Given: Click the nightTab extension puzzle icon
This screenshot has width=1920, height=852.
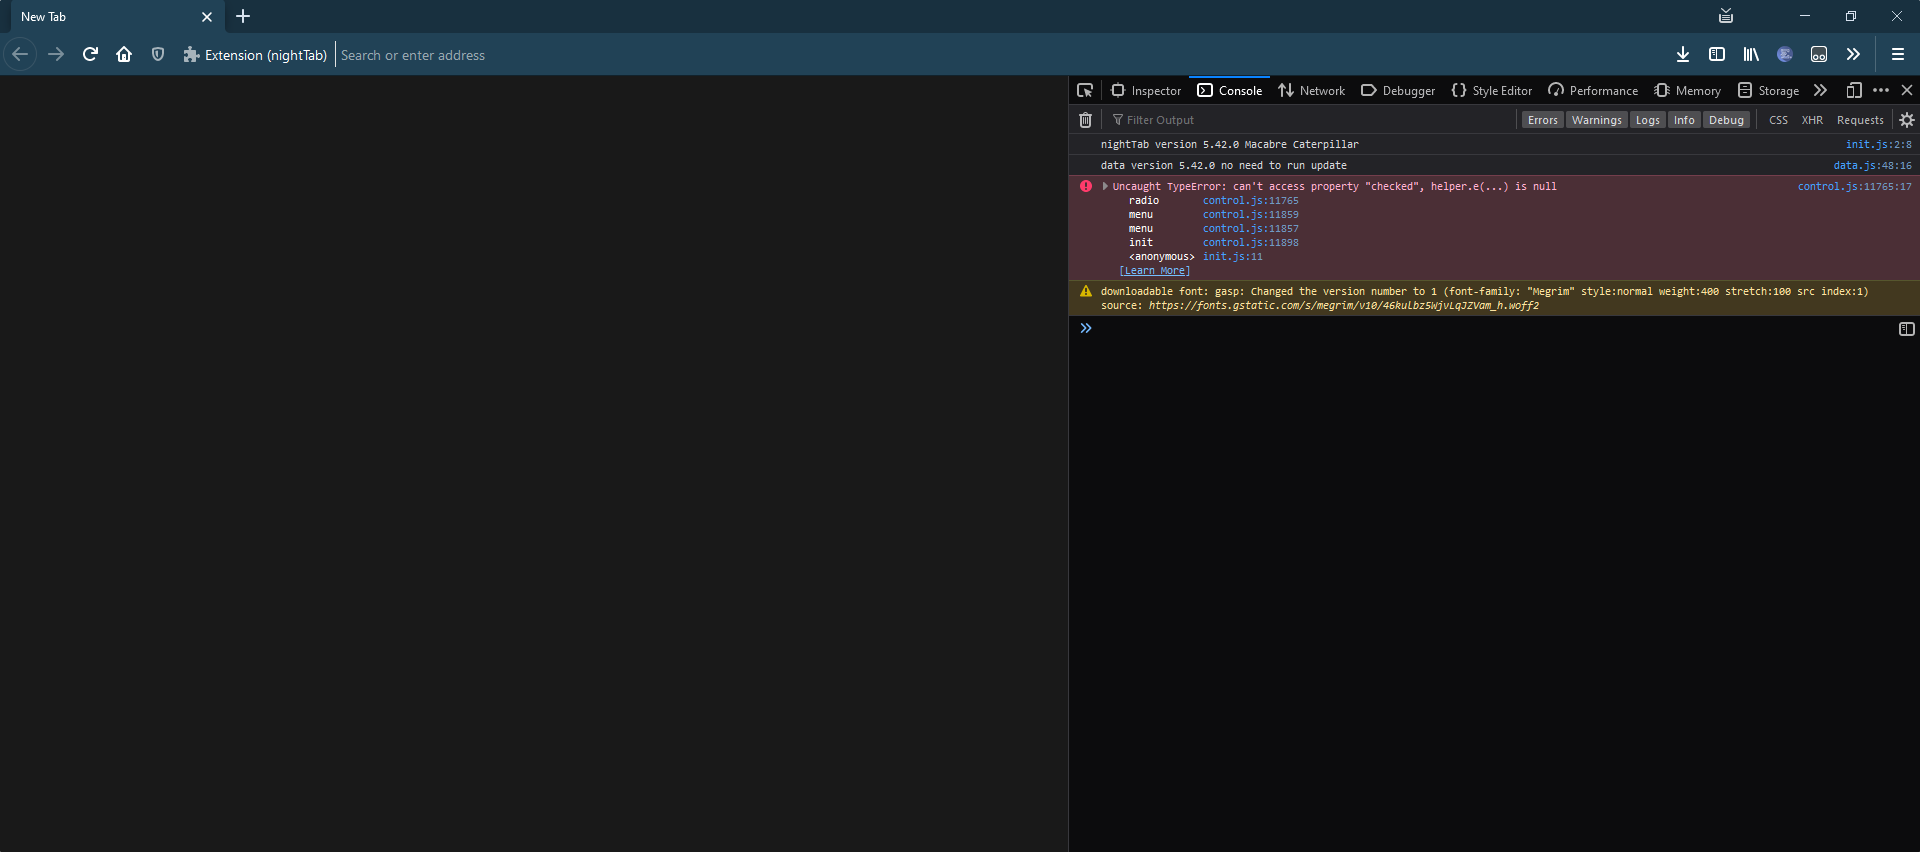Looking at the screenshot, I should coord(191,54).
